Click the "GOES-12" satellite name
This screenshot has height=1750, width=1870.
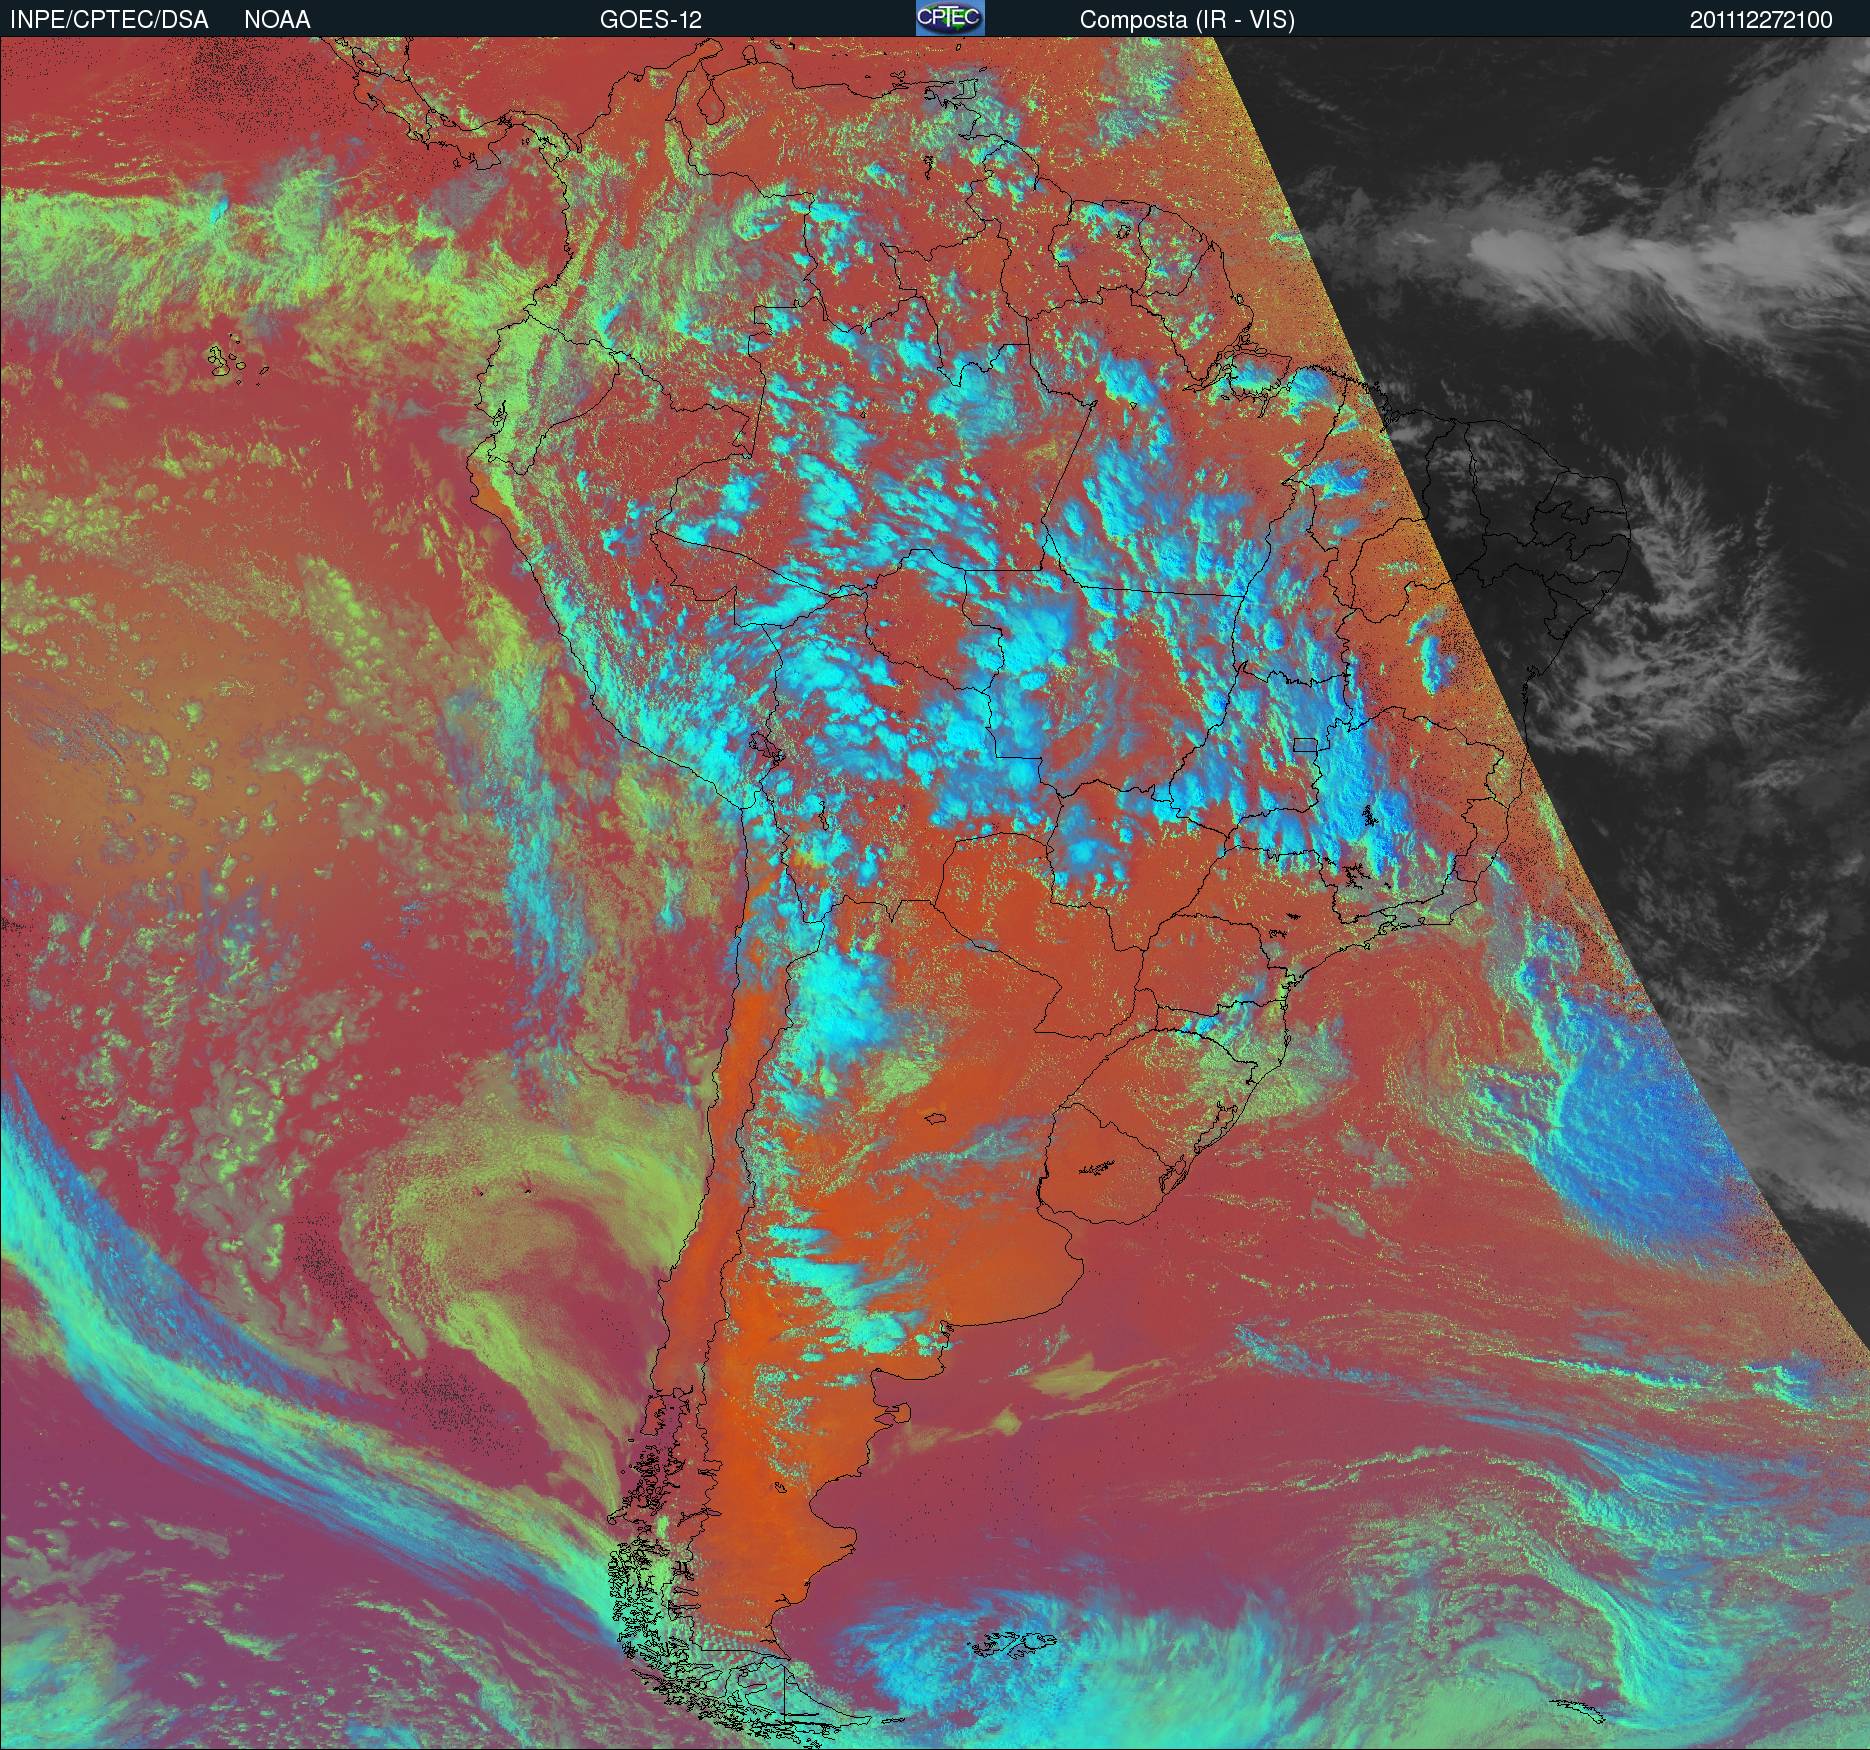point(650,20)
